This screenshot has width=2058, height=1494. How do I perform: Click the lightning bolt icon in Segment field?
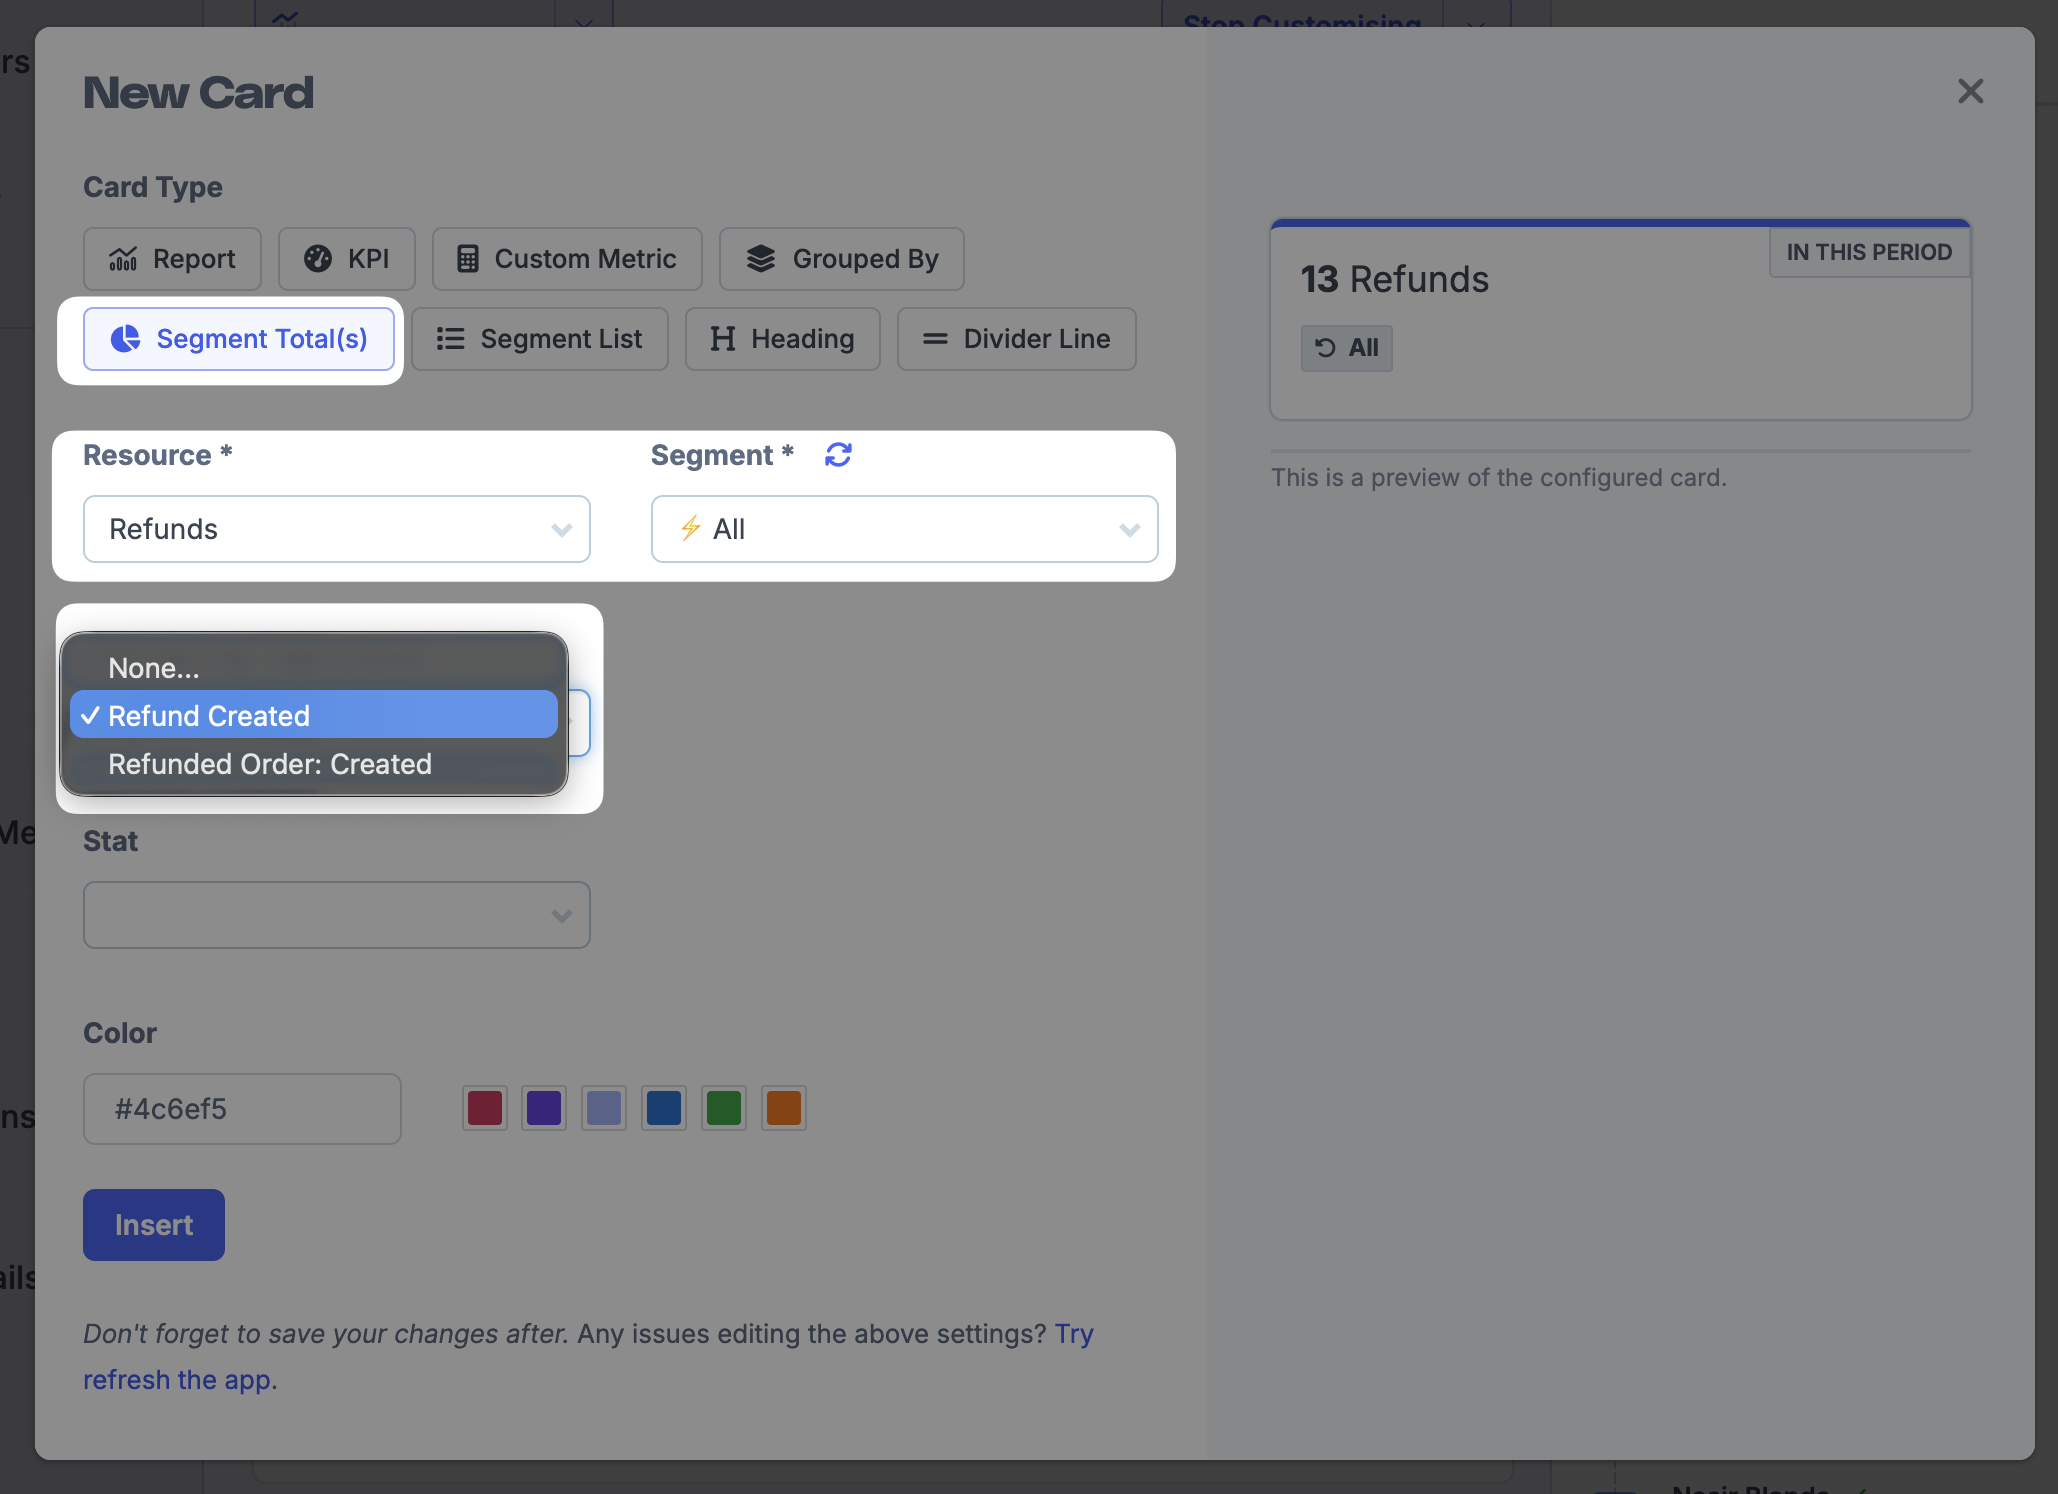(x=691, y=528)
